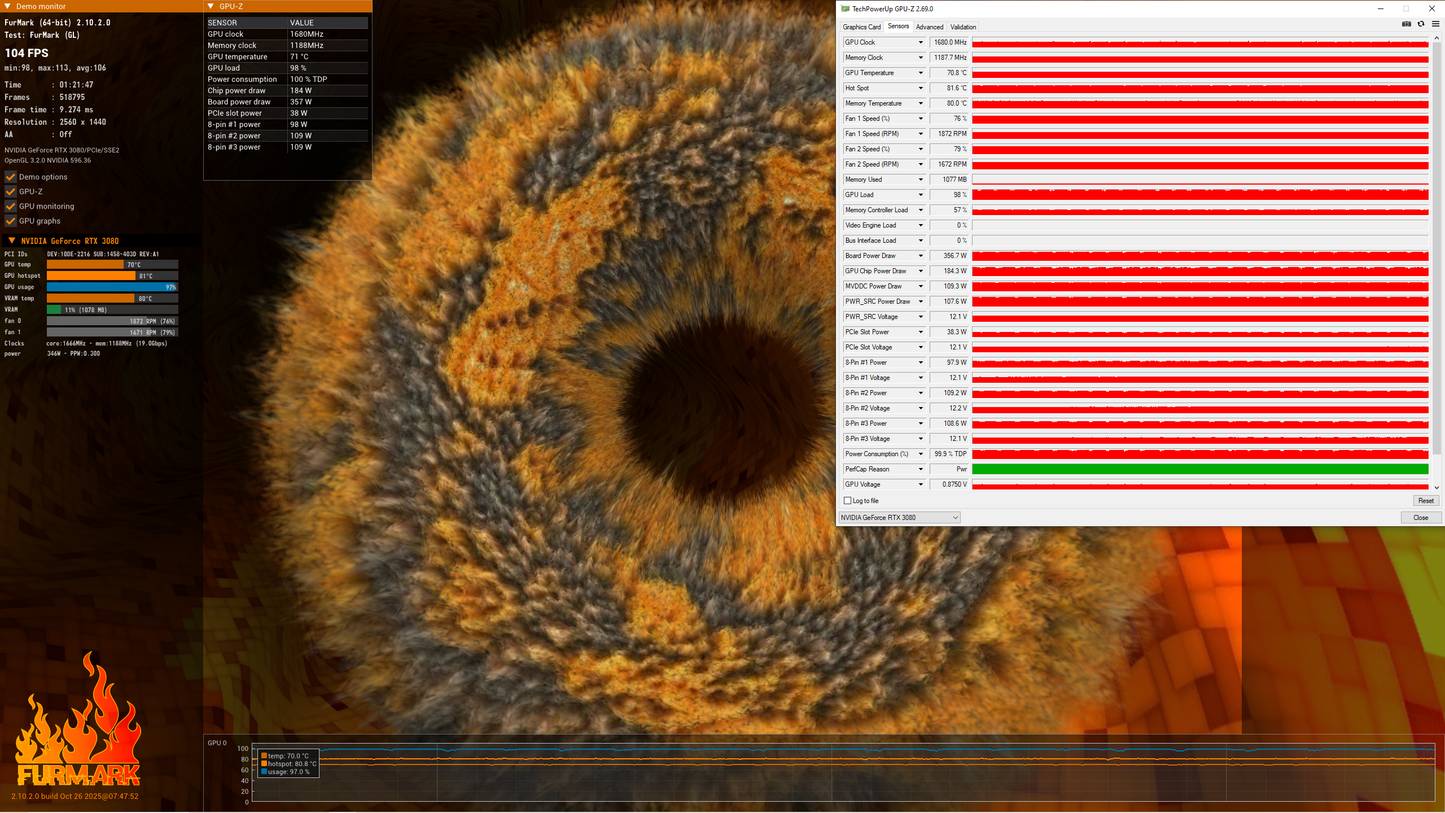Click the Frame time 9.274 ms text
Image resolution: width=1445 pixels, height=813 pixels.
pos(49,110)
